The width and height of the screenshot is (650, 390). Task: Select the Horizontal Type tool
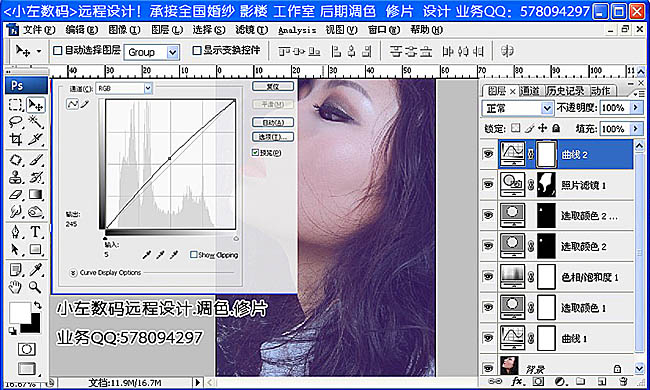(x=36, y=232)
